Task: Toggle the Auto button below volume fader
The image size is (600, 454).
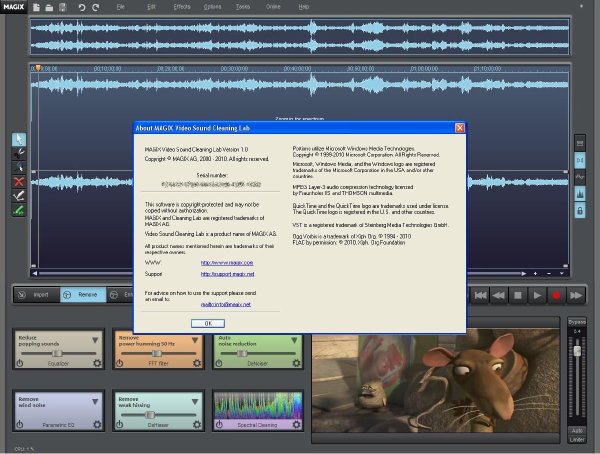Action: 577,431
